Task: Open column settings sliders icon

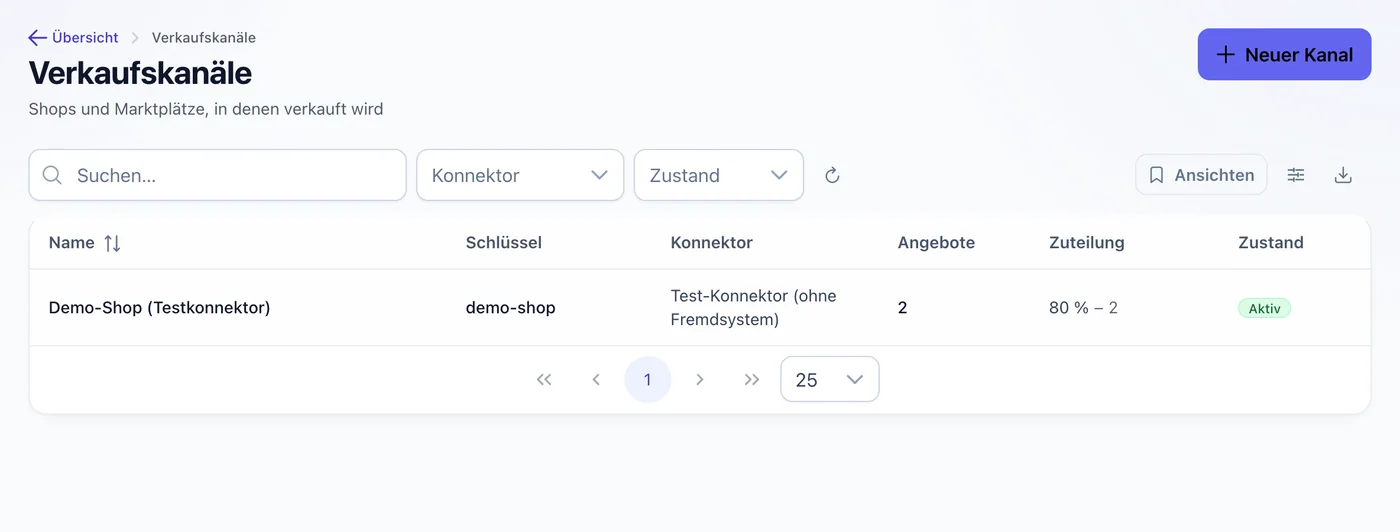Action: 1296,175
